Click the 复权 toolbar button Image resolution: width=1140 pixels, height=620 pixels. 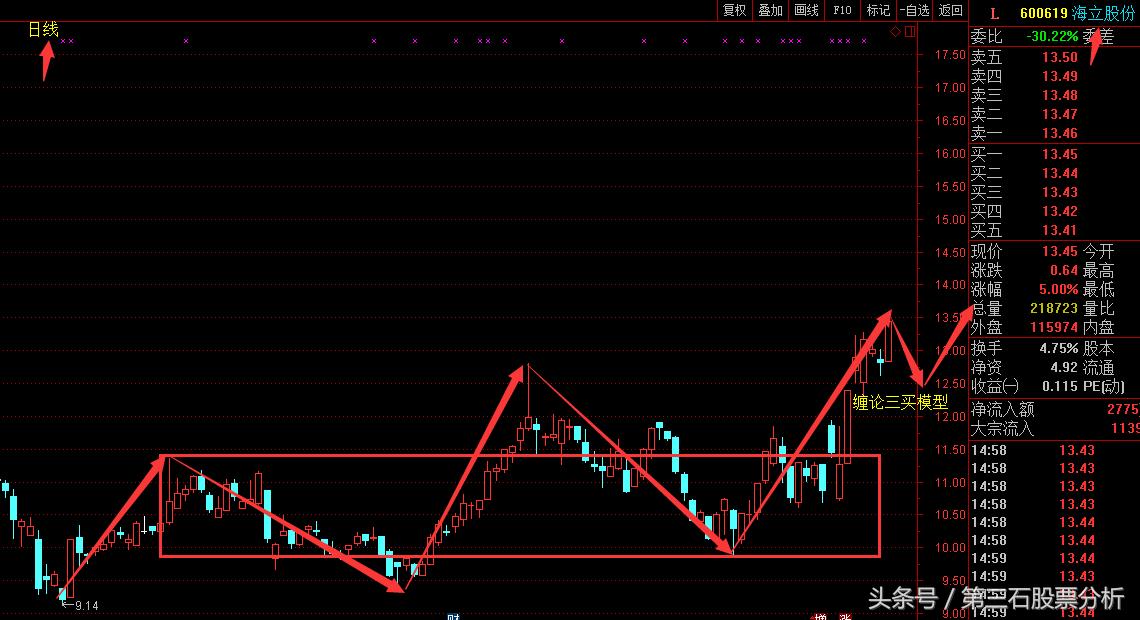pos(734,10)
